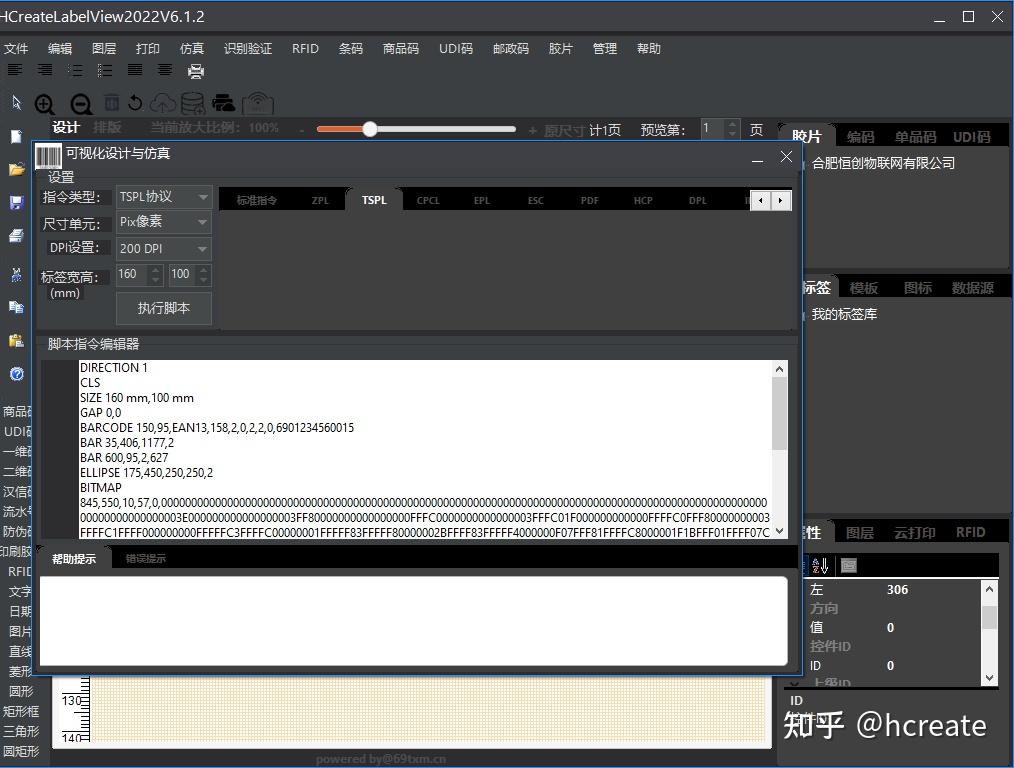Increase the 预览第 page number stepper
The width and height of the screenshot is (1014, 768).
(x=732, y=124)
